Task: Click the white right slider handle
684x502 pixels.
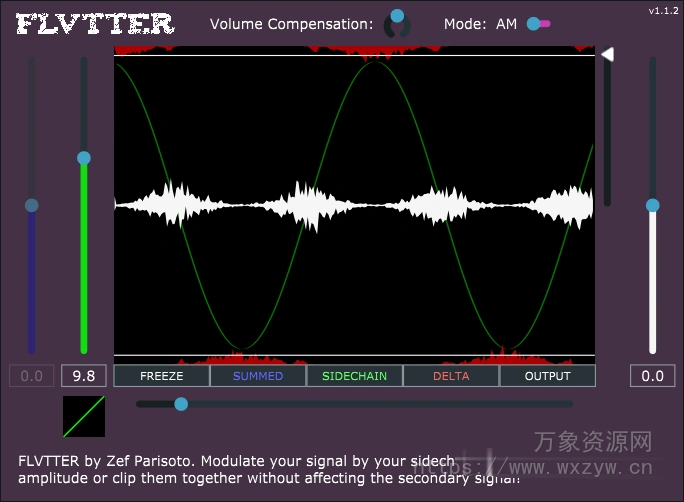Action: click(x=653, y=205)
